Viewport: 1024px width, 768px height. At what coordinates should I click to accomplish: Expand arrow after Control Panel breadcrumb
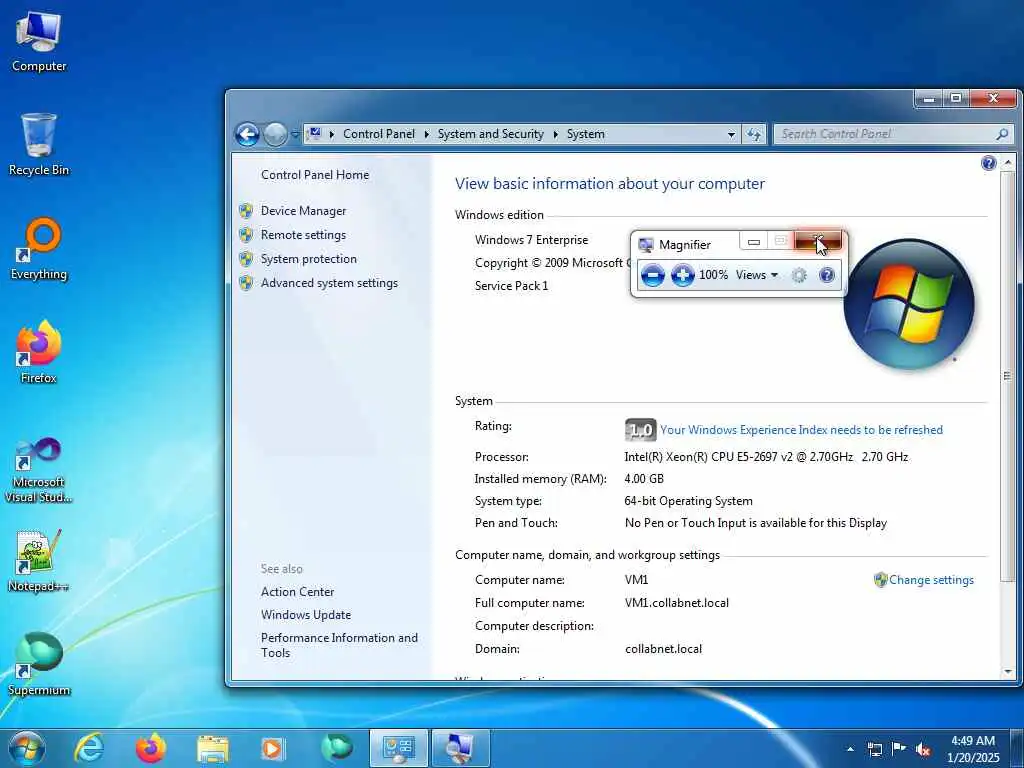point(426,134)
